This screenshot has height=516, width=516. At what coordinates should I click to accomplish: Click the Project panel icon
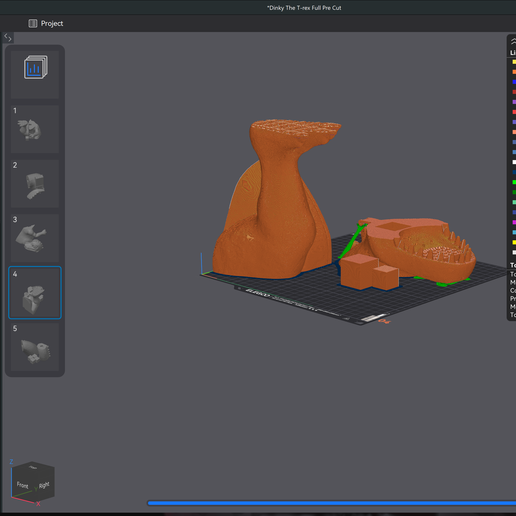(x=33, y=23)
